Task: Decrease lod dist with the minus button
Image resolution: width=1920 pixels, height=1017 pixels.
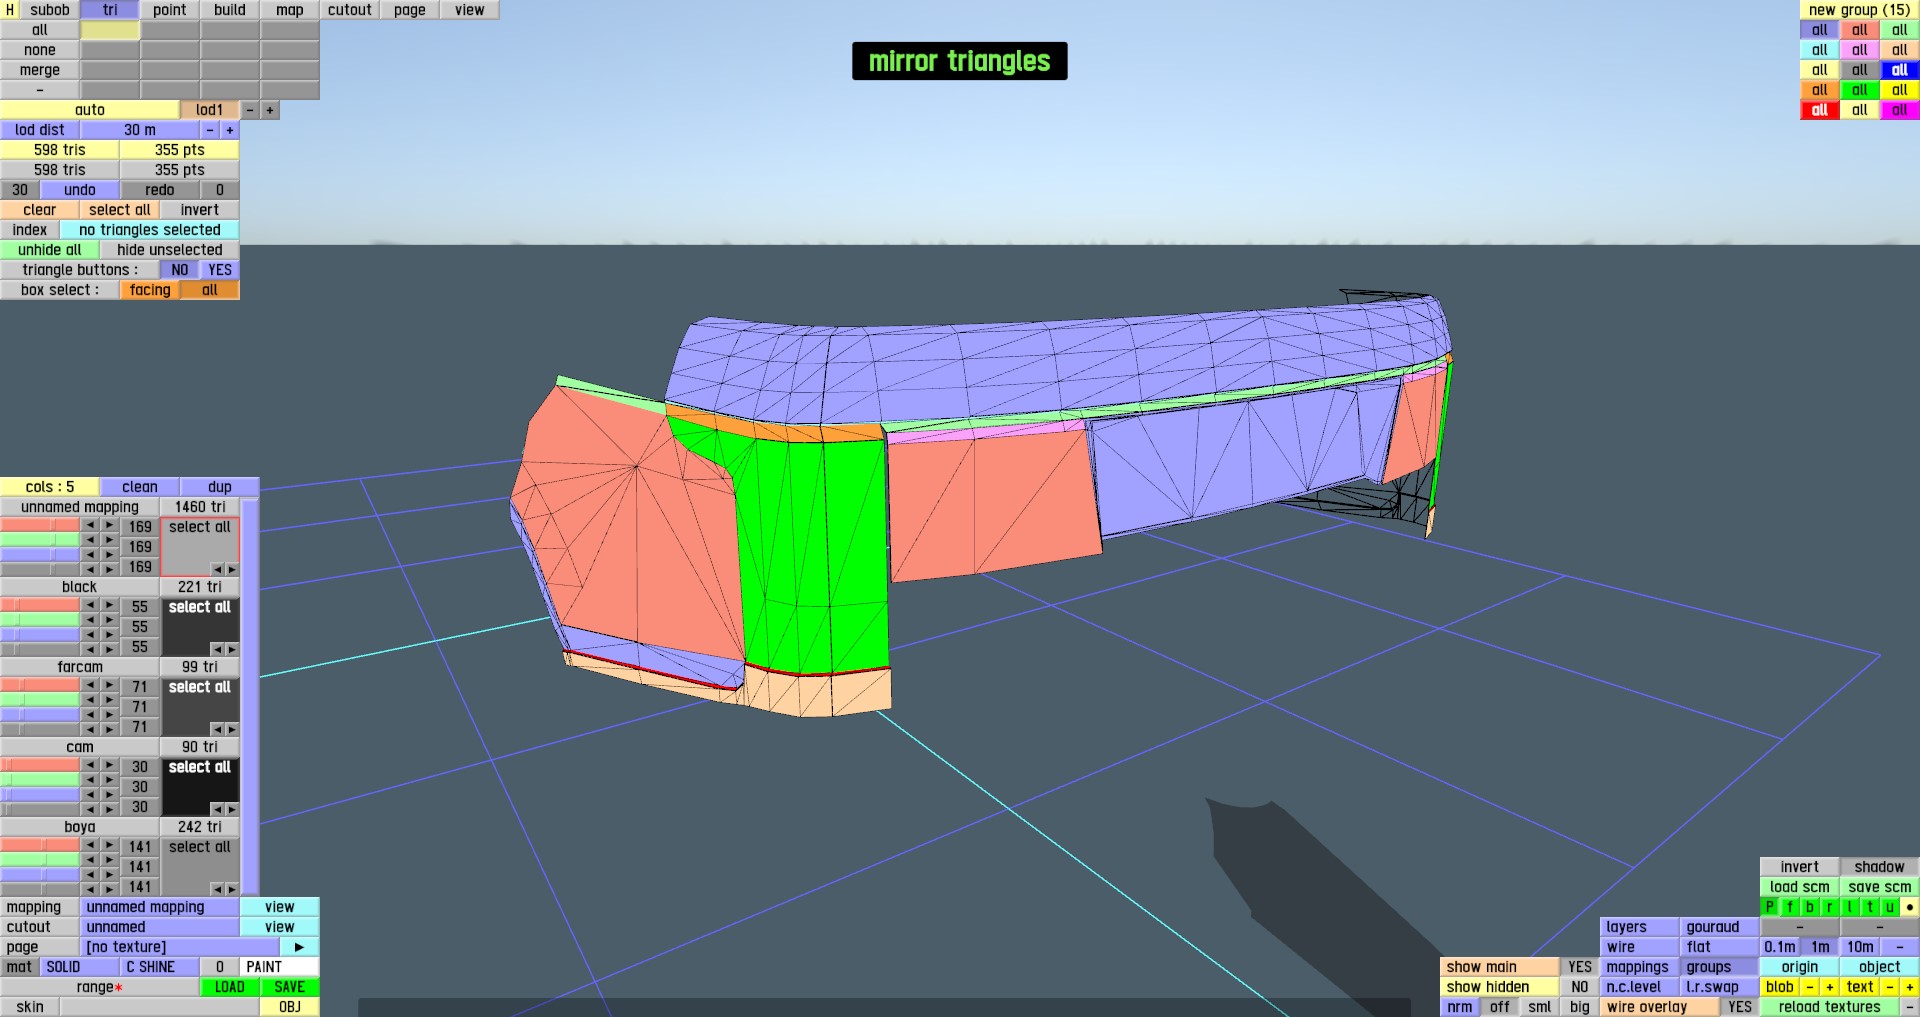Action: [x=210, y=130]
